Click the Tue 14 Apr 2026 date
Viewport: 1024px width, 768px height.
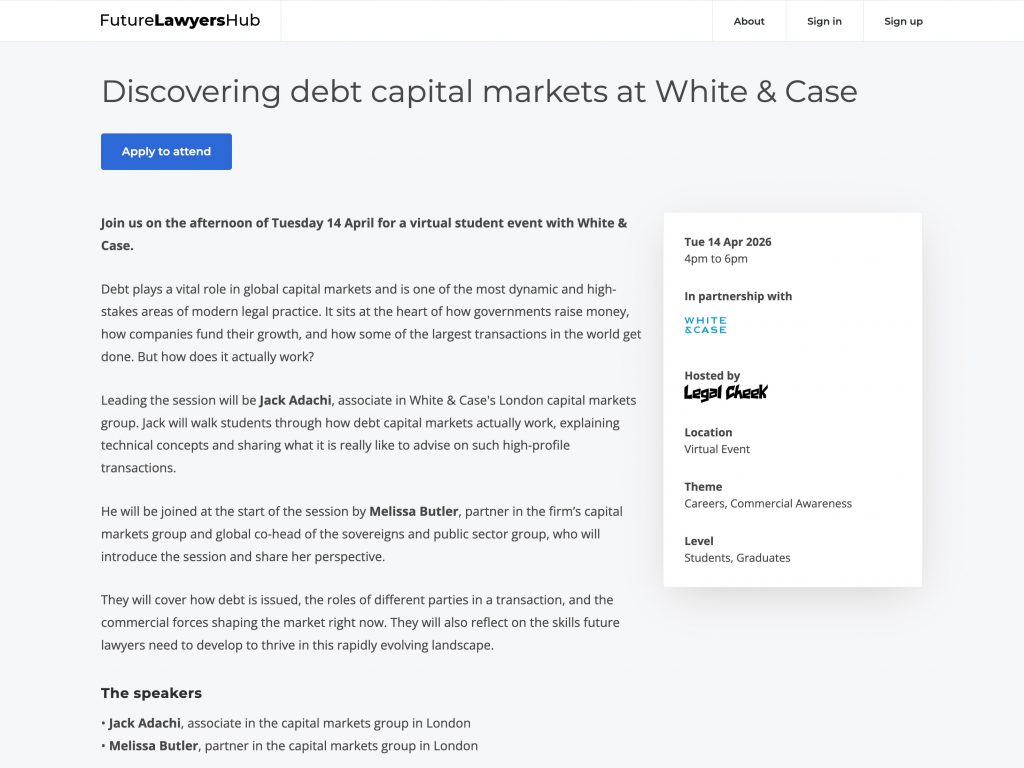tap(728, 242)
